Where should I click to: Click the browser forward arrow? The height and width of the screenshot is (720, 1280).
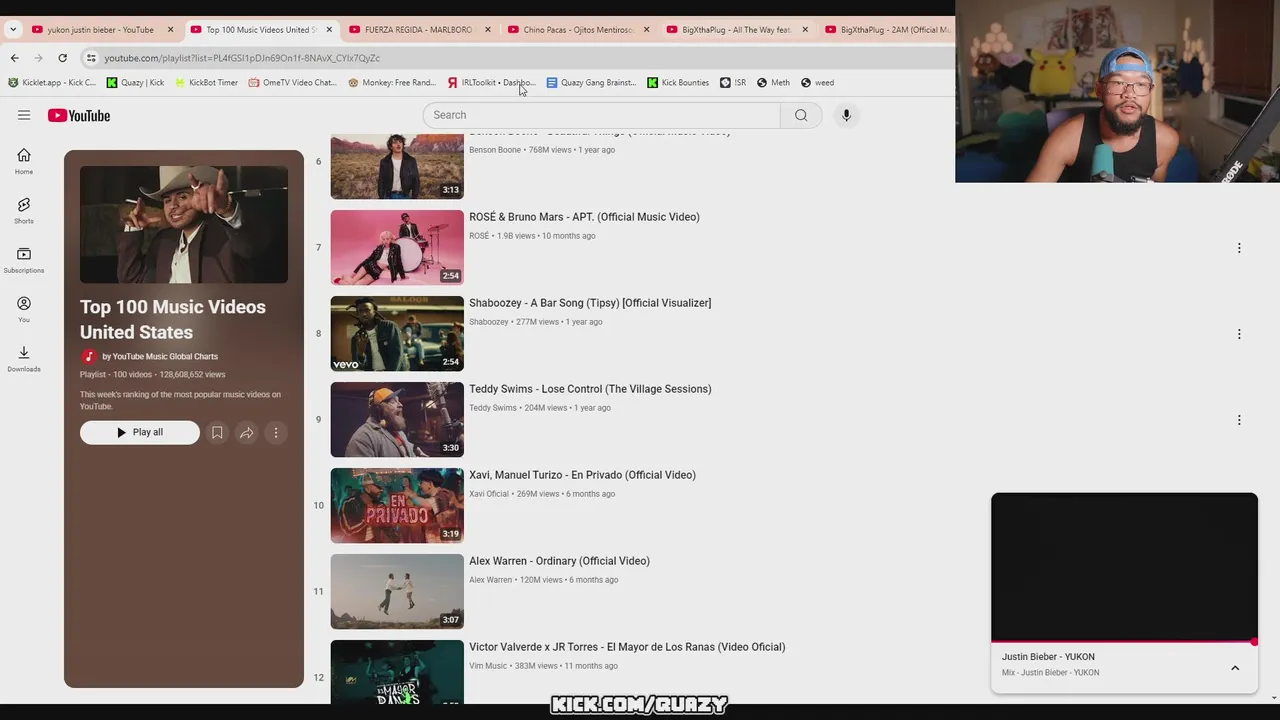[x=38, y=58]
